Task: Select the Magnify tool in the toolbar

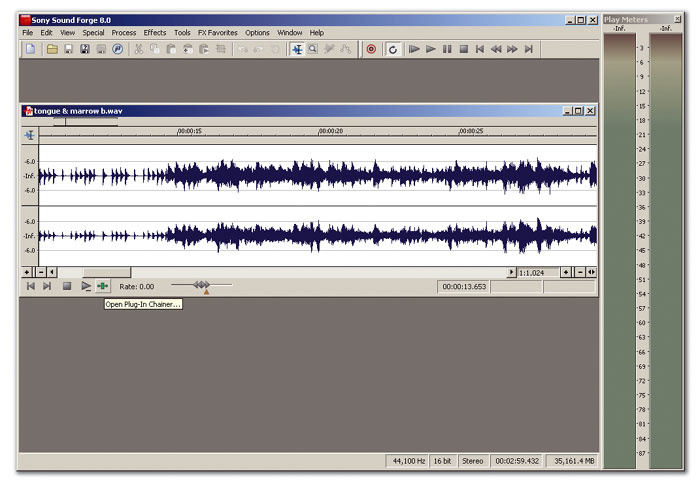Action: coord(313,49)
